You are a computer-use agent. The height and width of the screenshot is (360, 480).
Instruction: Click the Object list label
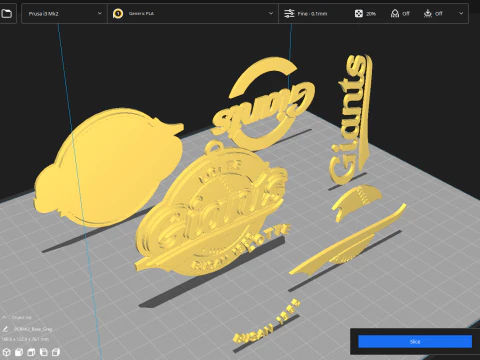pyautogui.click(x=22, y=317)
